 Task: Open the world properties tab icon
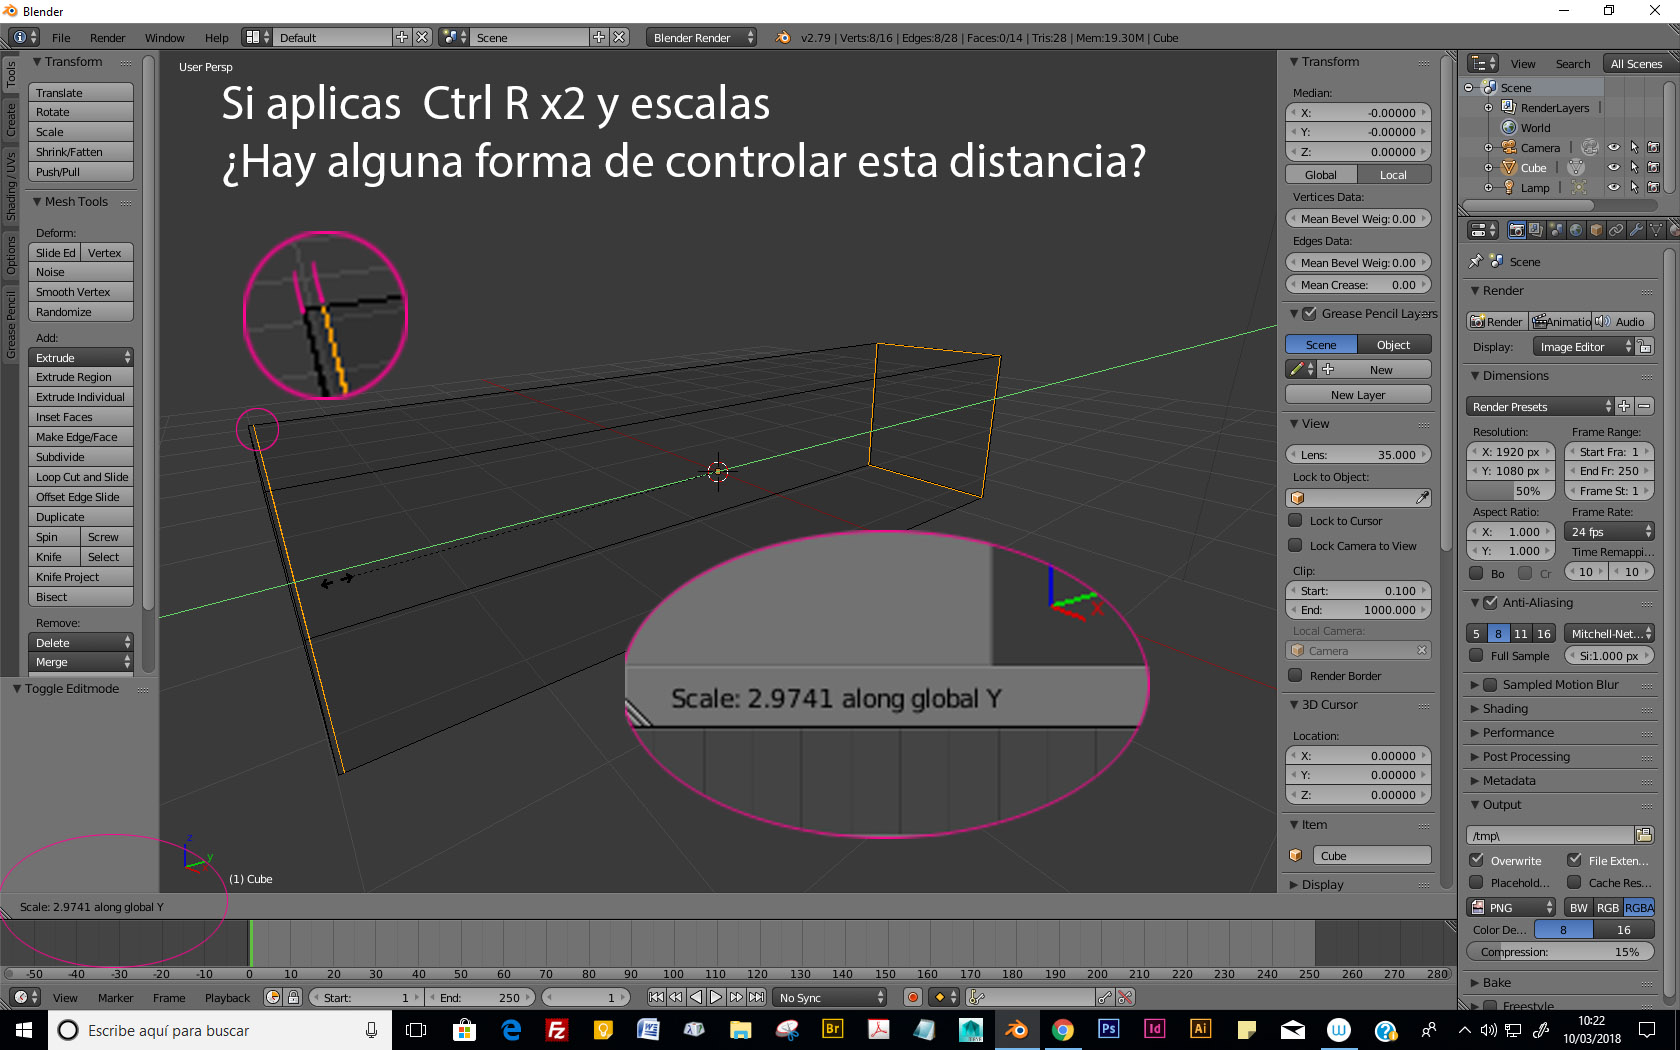1576,230
